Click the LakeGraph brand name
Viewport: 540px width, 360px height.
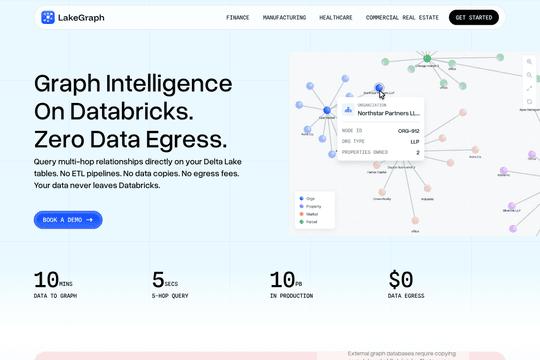coord(81,18)
